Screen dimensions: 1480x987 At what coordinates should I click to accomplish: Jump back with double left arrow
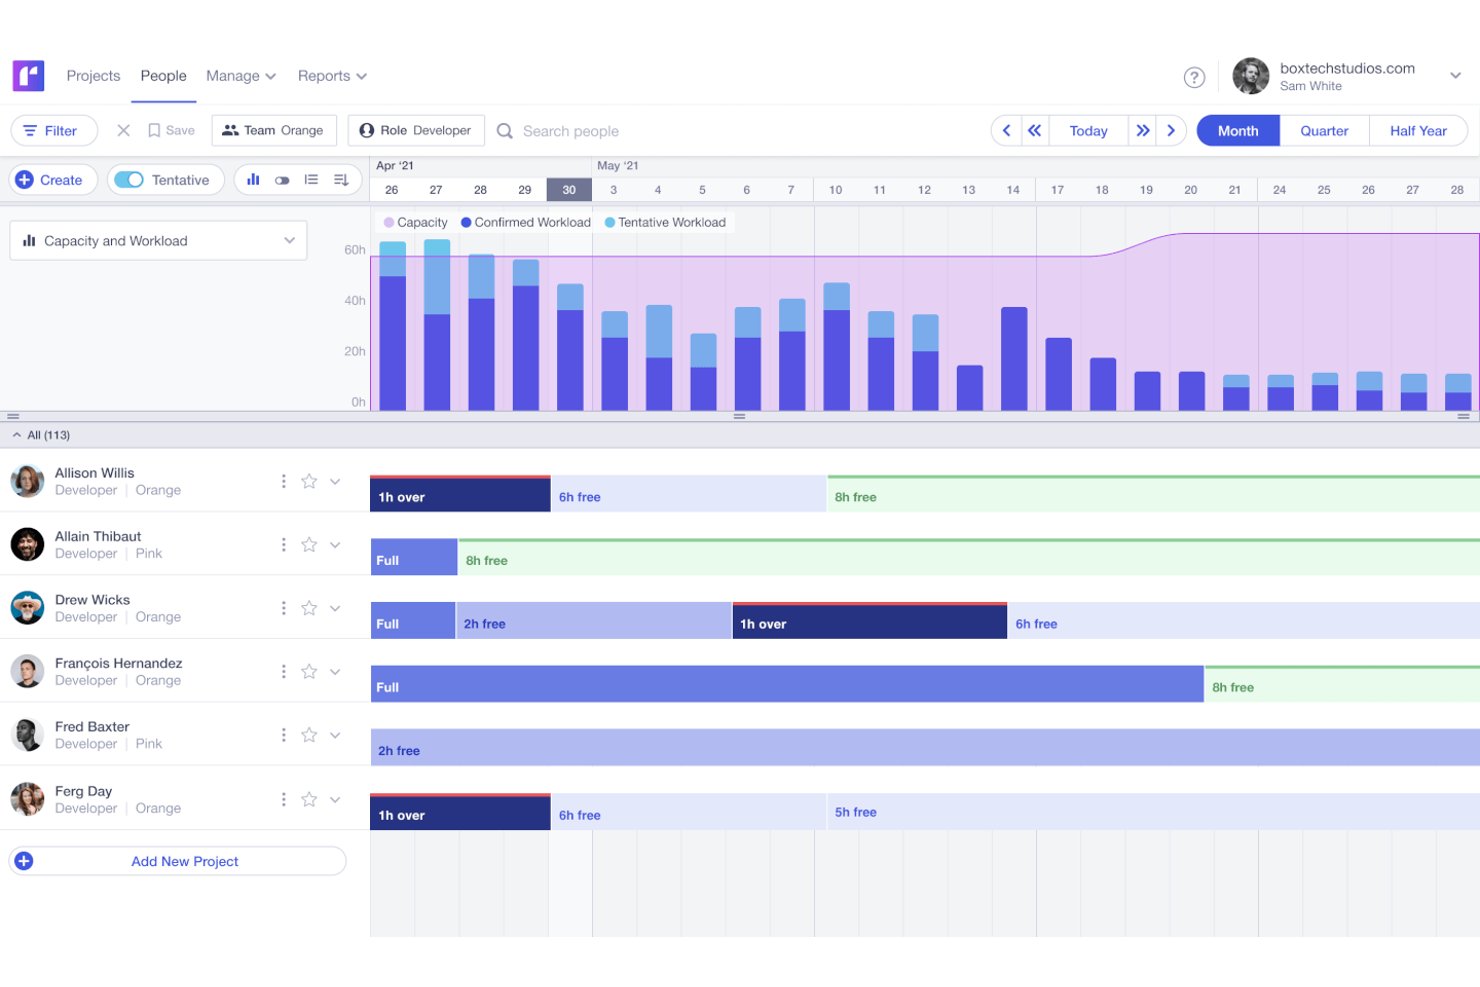tap(1035, 131)
